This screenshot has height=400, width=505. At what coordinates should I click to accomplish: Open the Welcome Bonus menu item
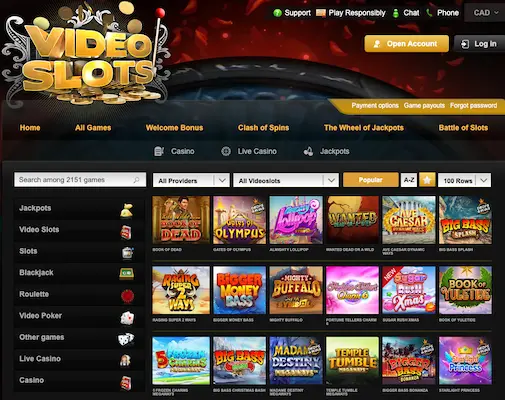click(x=174, y=128)
